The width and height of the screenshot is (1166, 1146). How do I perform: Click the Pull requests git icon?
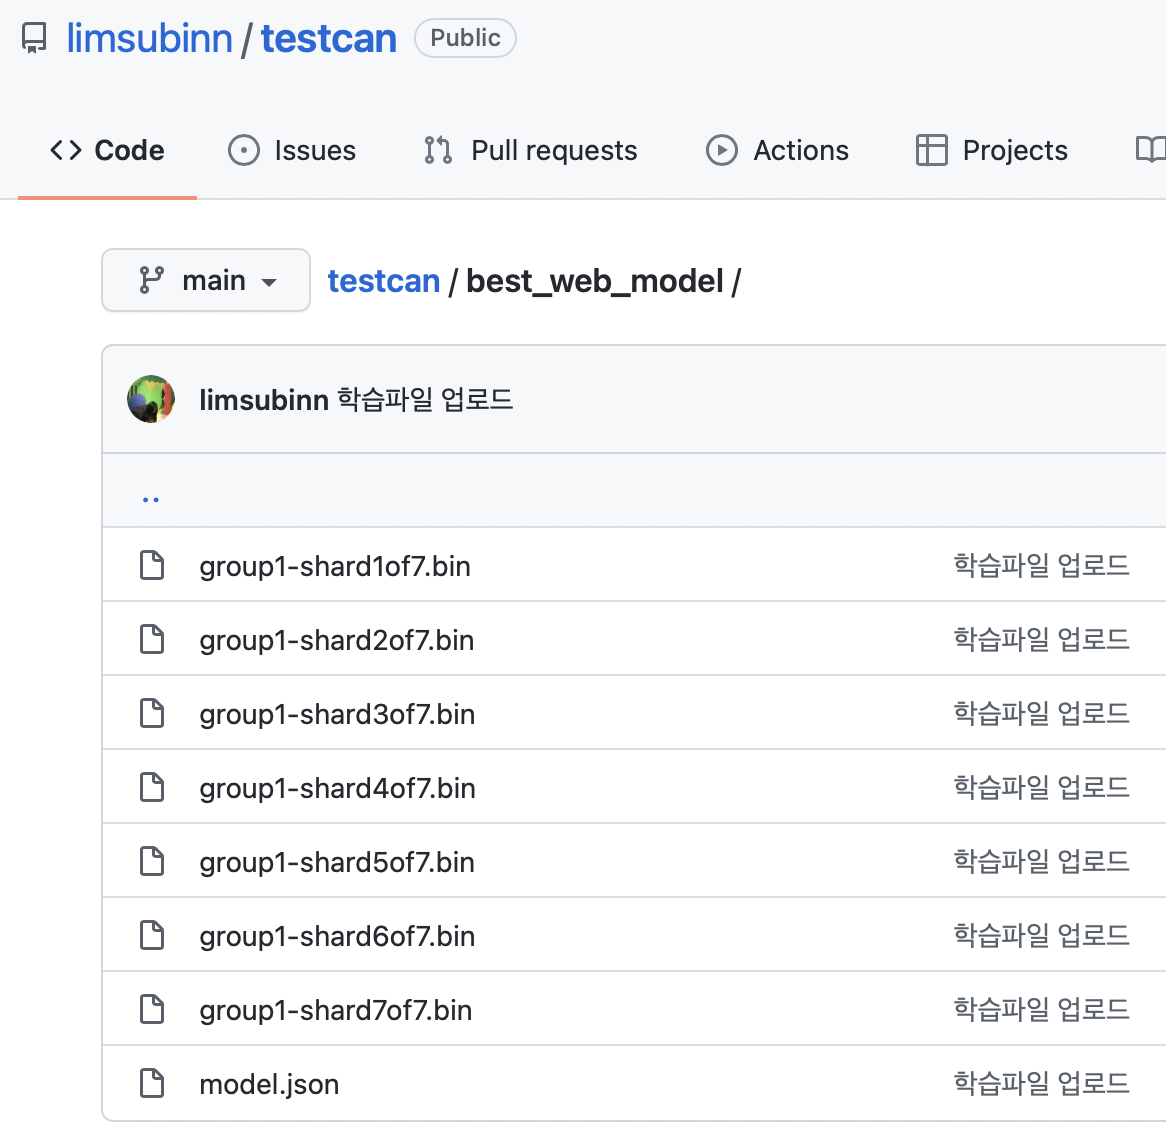[x=438, y=150]
